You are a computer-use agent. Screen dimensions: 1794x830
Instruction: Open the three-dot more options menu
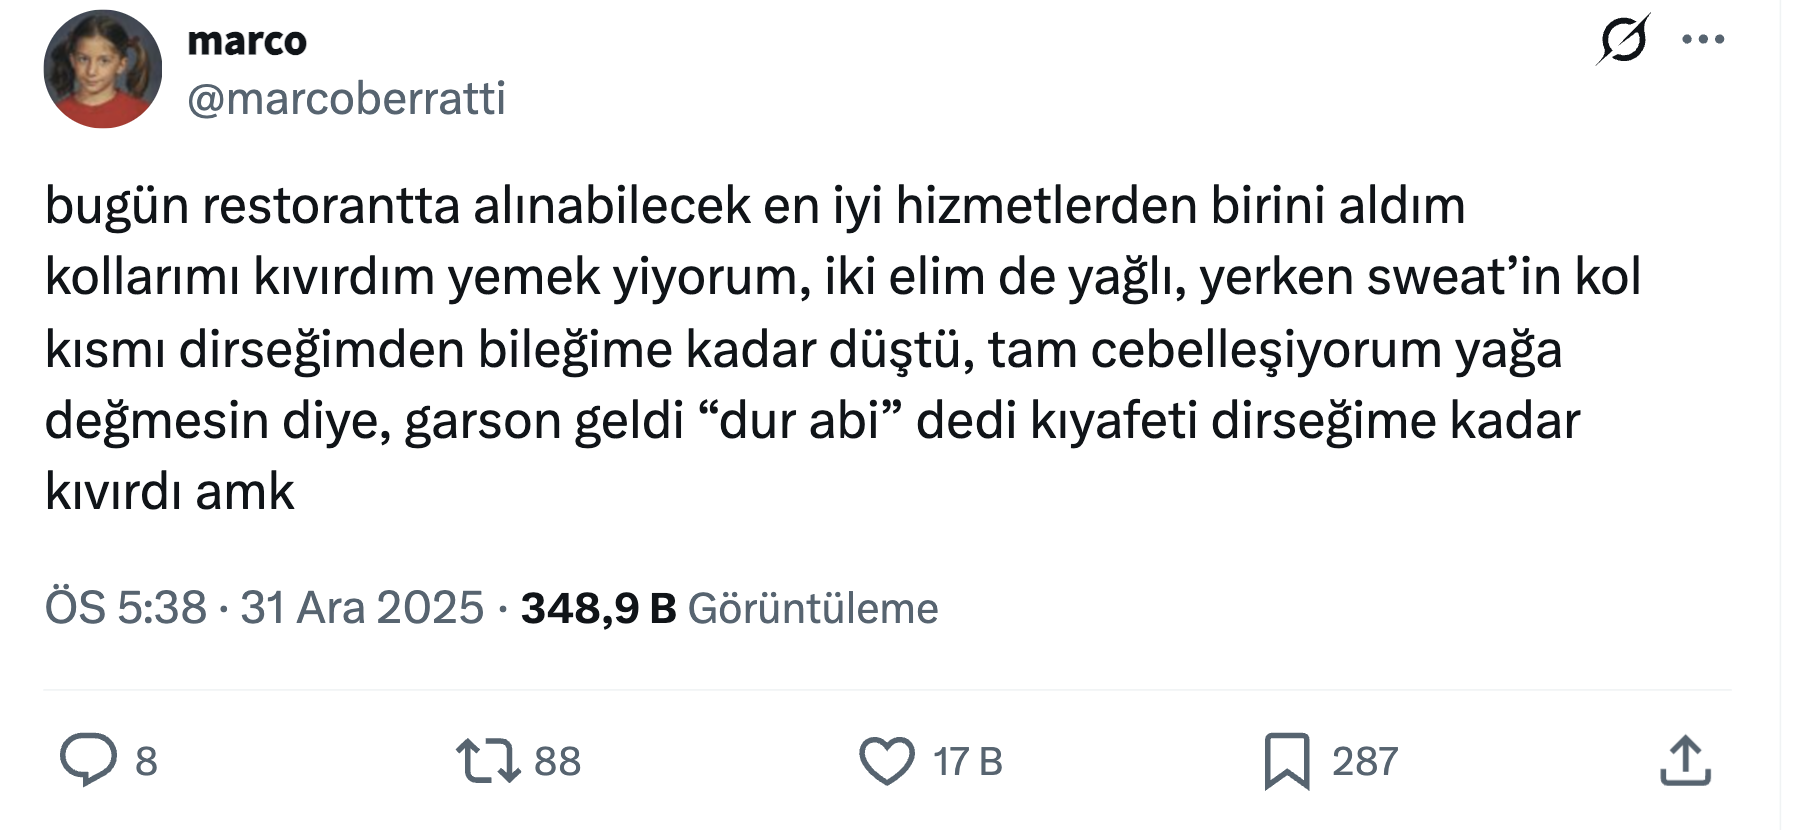click(x=1703, y=40)
